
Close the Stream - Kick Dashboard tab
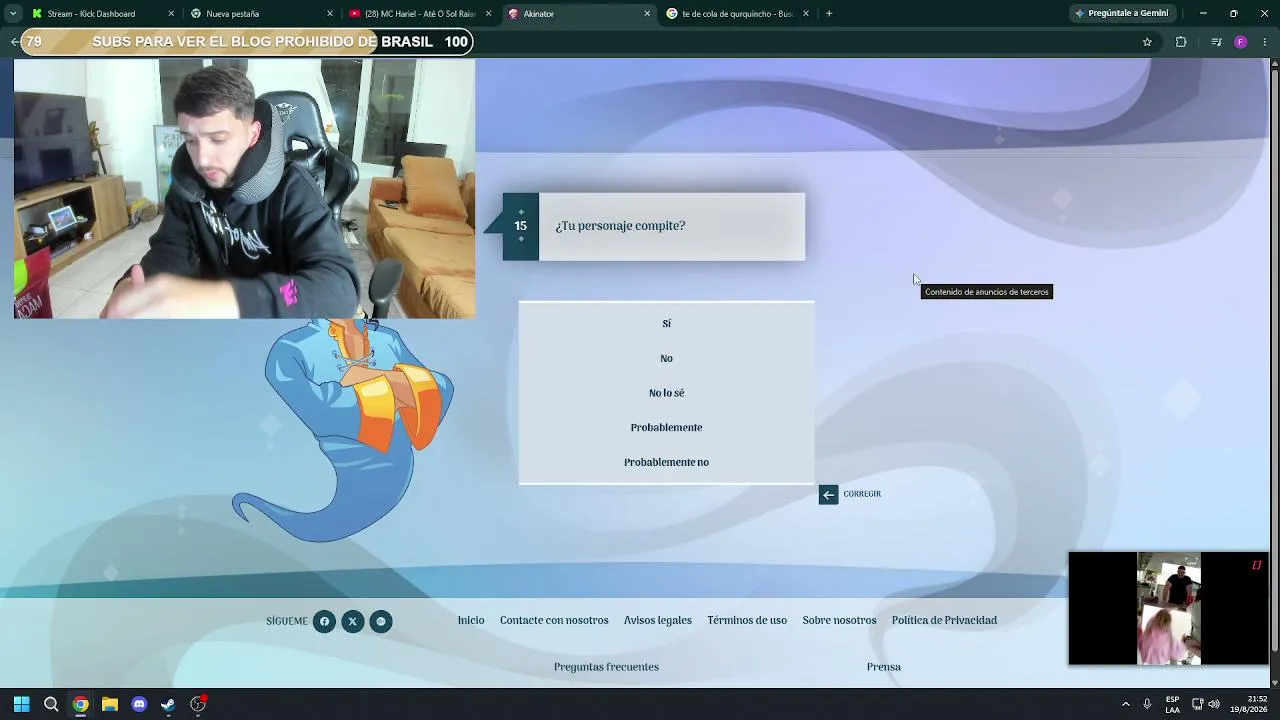click(x=171, y=14)
